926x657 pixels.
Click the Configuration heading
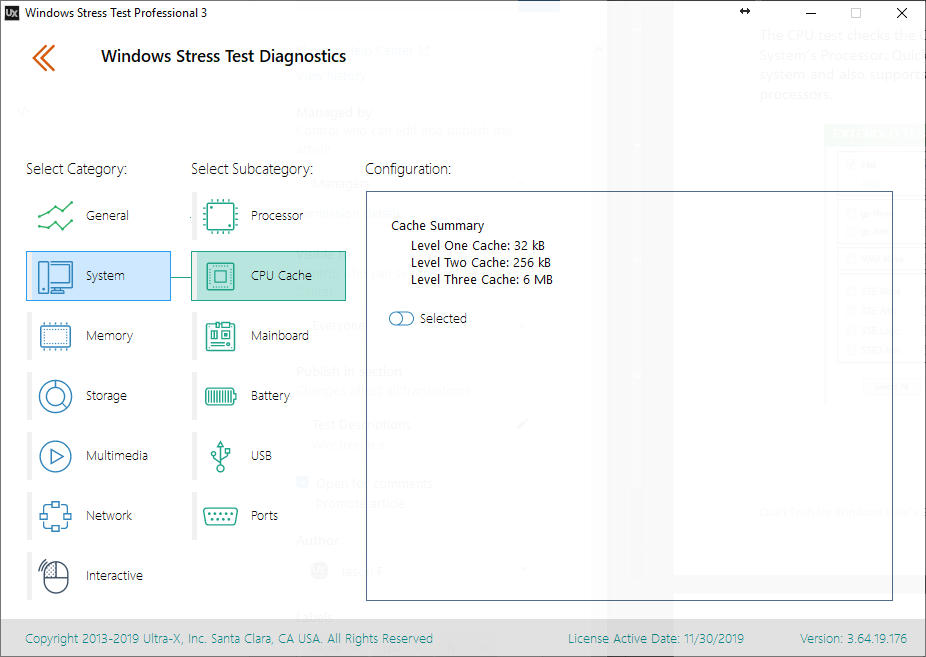tap(408, 169)
